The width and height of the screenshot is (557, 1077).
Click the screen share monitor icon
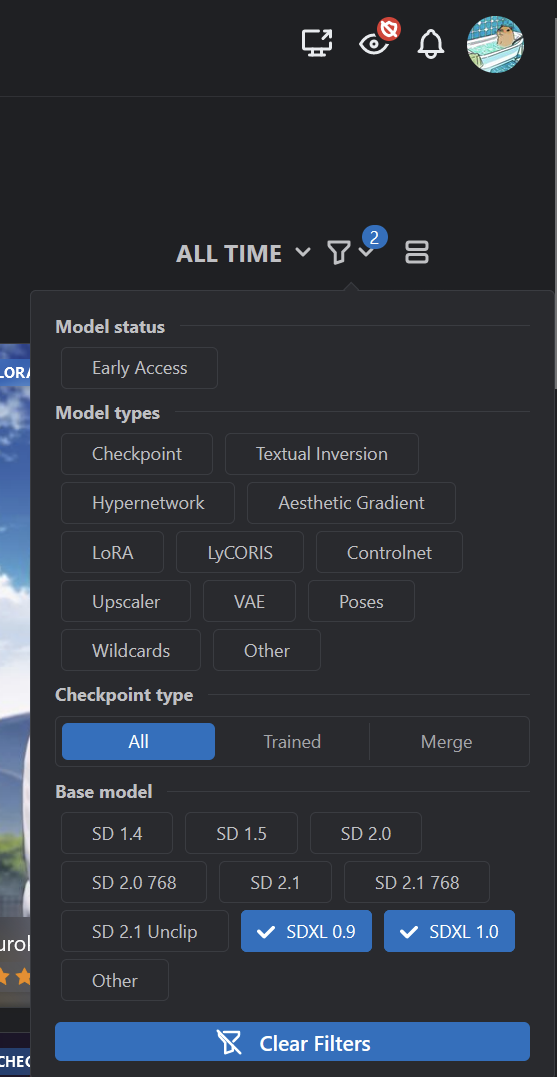[x=317, y=43]
